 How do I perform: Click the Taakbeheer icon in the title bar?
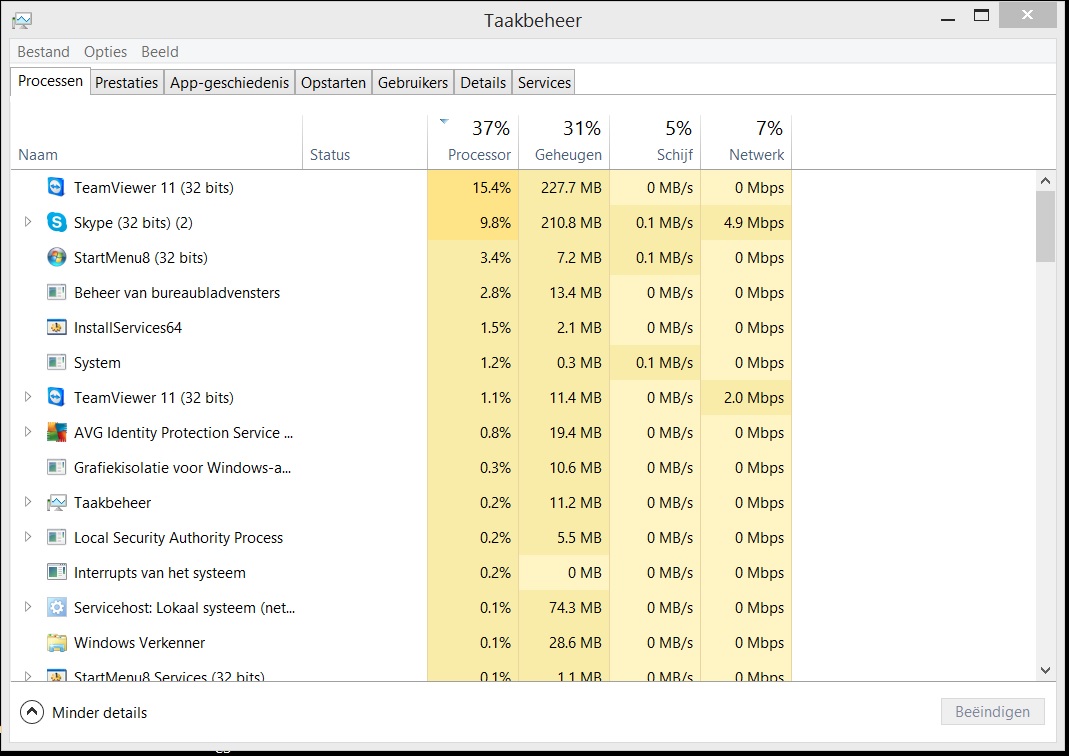click(22, 20)
